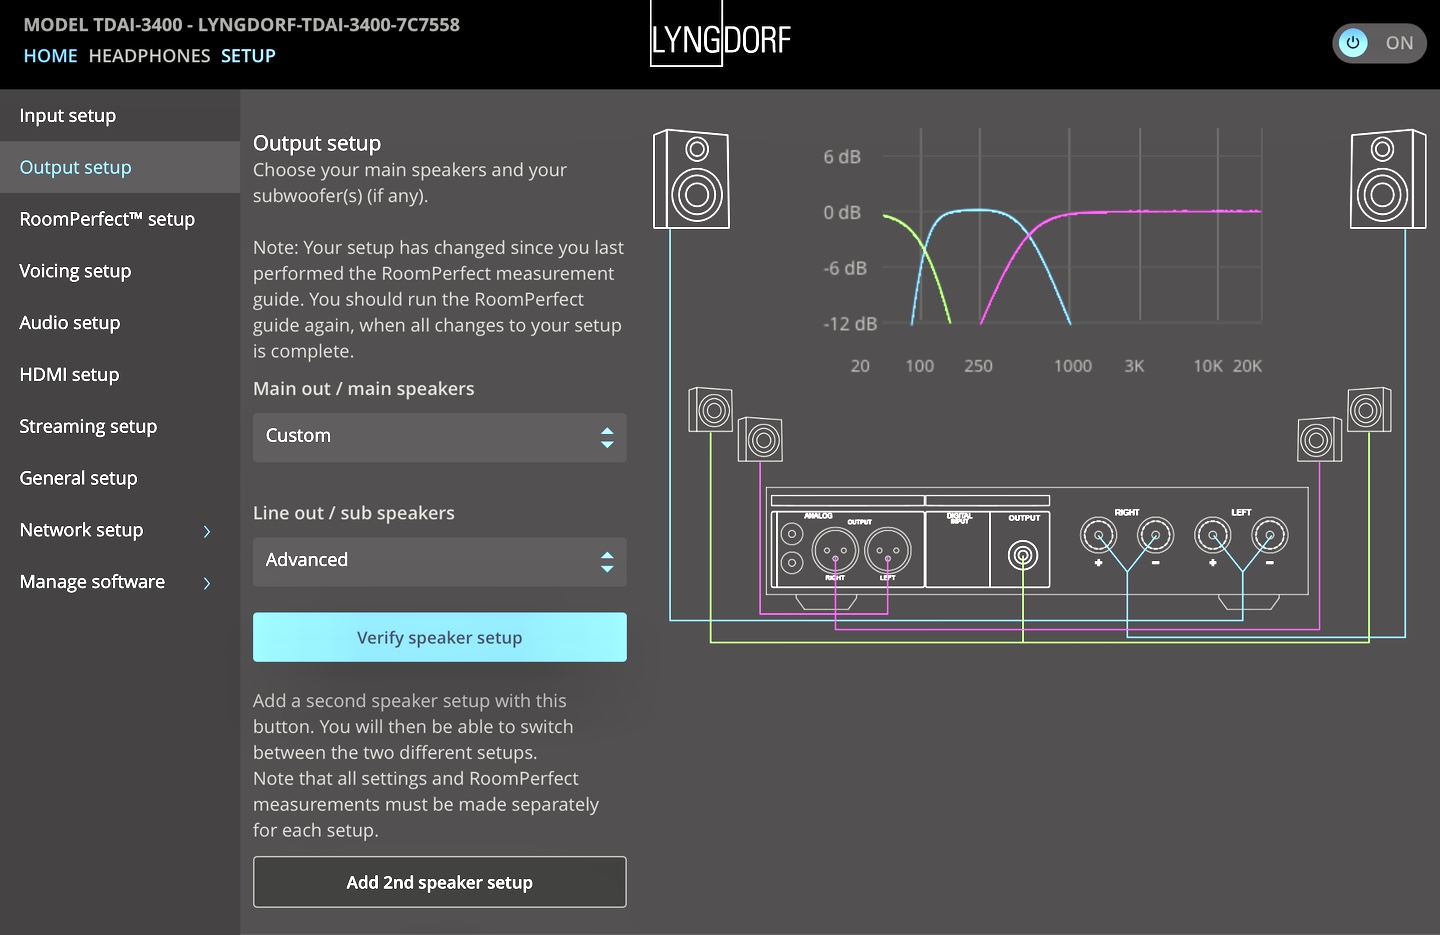The width and height of the screenshot is (1440, 935).
Task: Click the Add 2nd speaker setup button
Action: pyautogui.click(x=440, y=882)
